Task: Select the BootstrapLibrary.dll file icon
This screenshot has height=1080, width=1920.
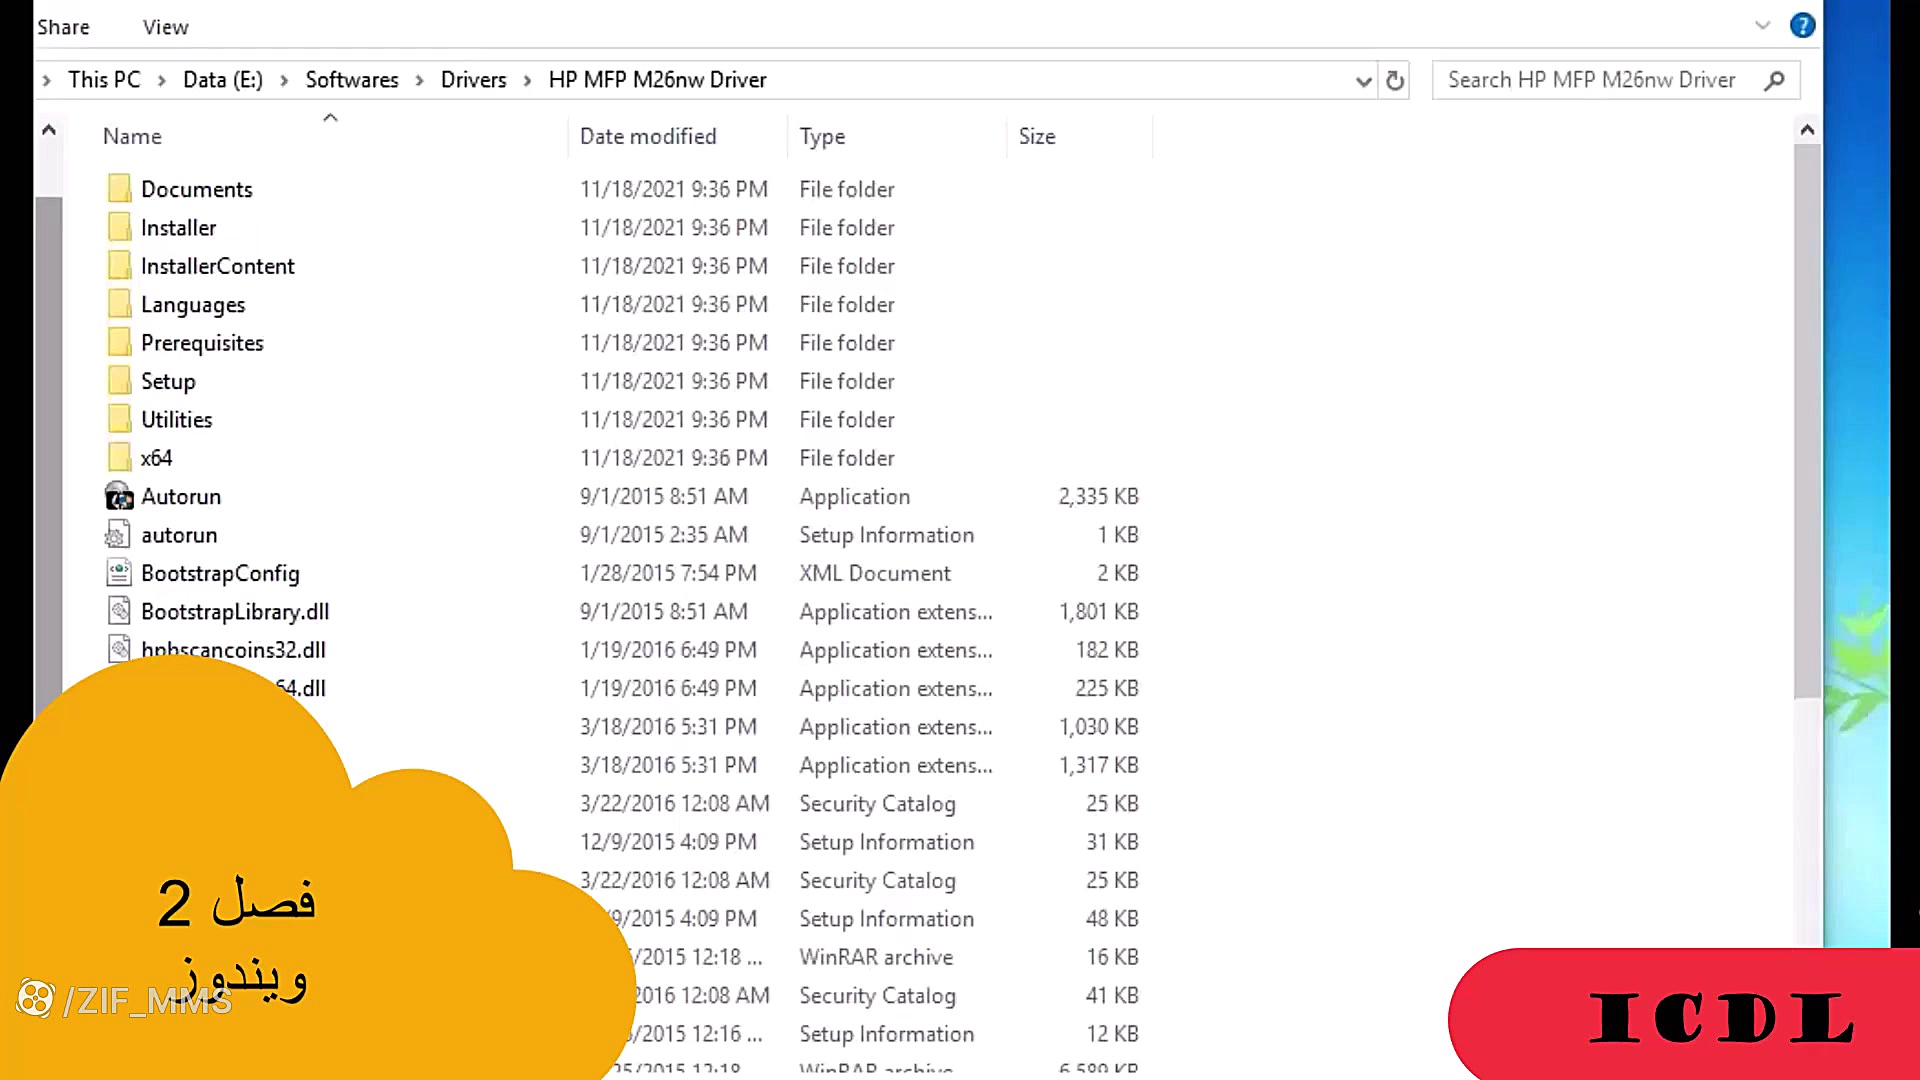Action: tap(118, 611)
